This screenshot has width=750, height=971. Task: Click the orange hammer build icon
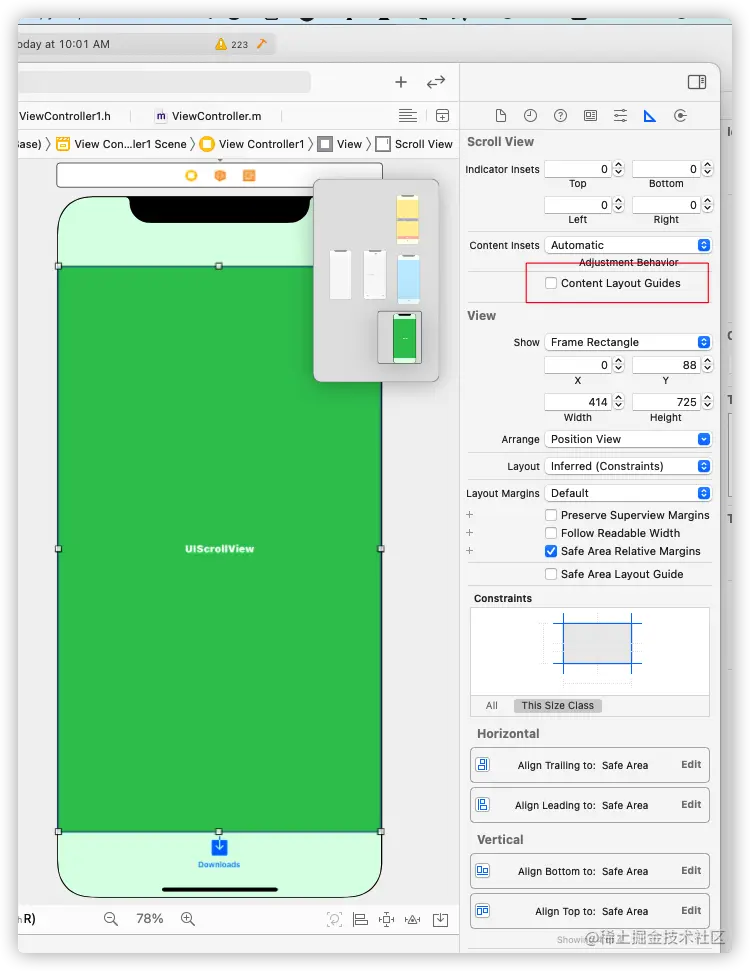pyautogui.click(x=262, y=43)
